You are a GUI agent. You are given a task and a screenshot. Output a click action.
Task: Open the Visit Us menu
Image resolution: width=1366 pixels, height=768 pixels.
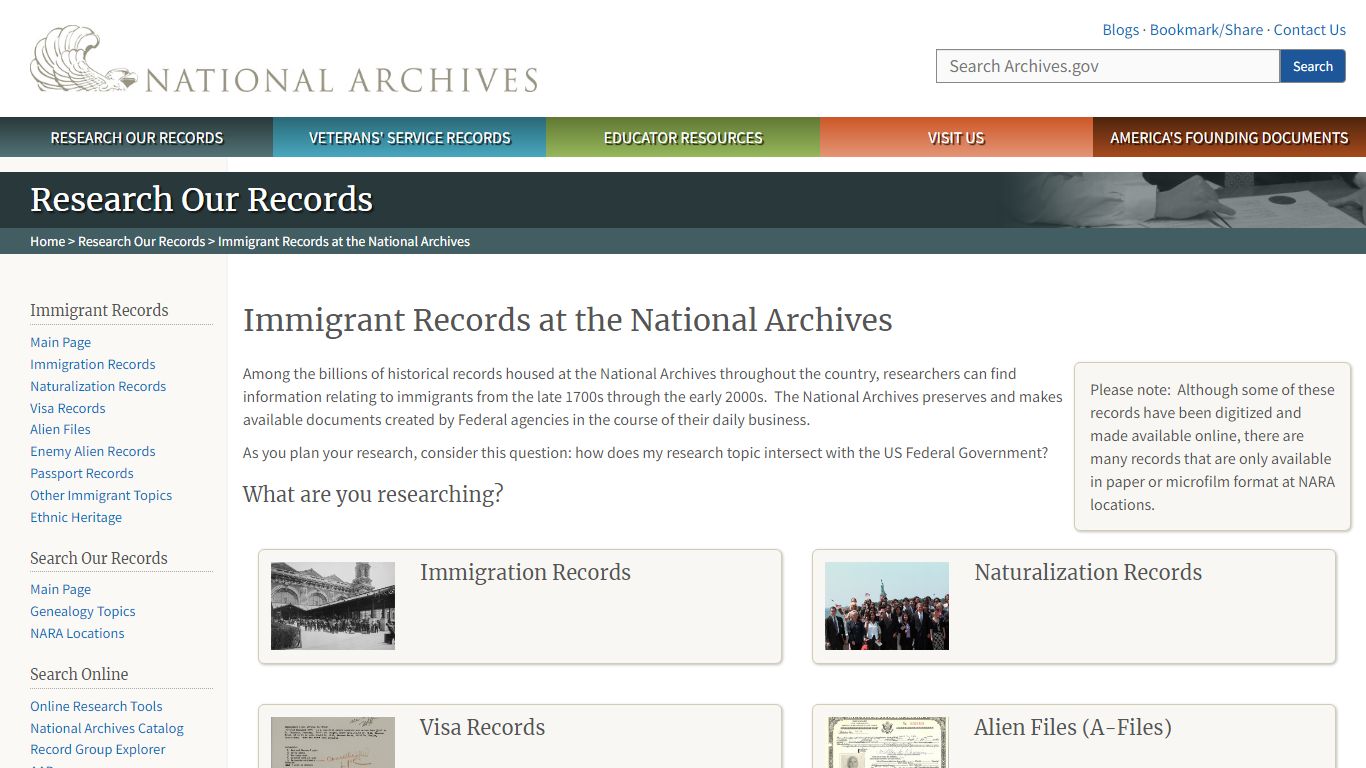(x=956, y=138)
